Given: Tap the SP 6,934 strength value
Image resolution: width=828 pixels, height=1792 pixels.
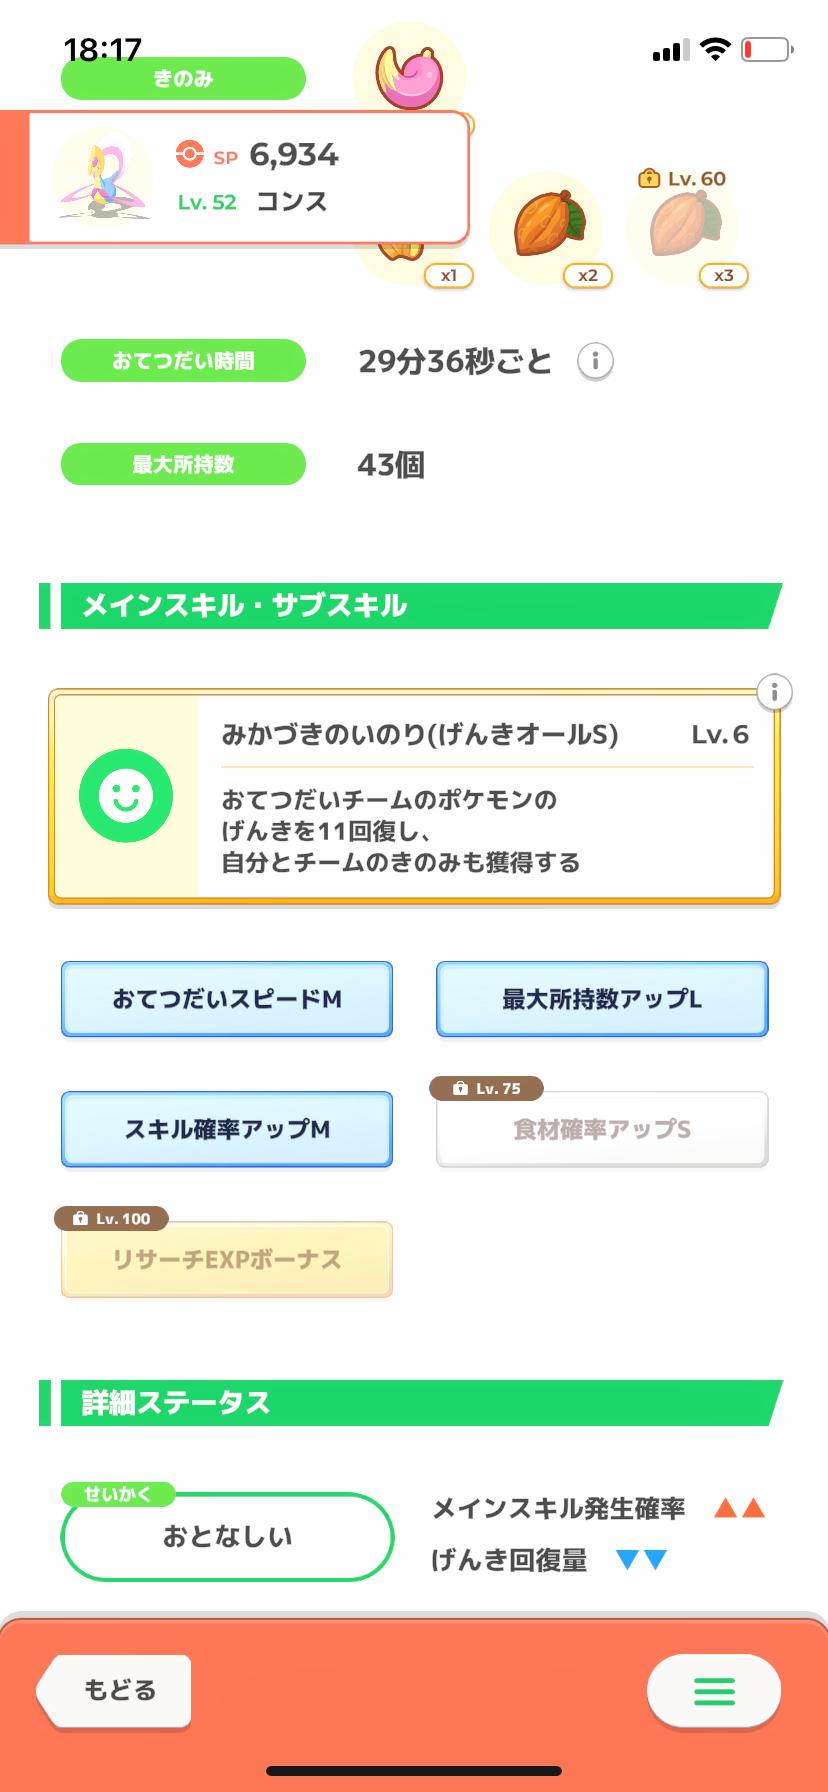Looking at the screenshot, I should pos(293,155).
